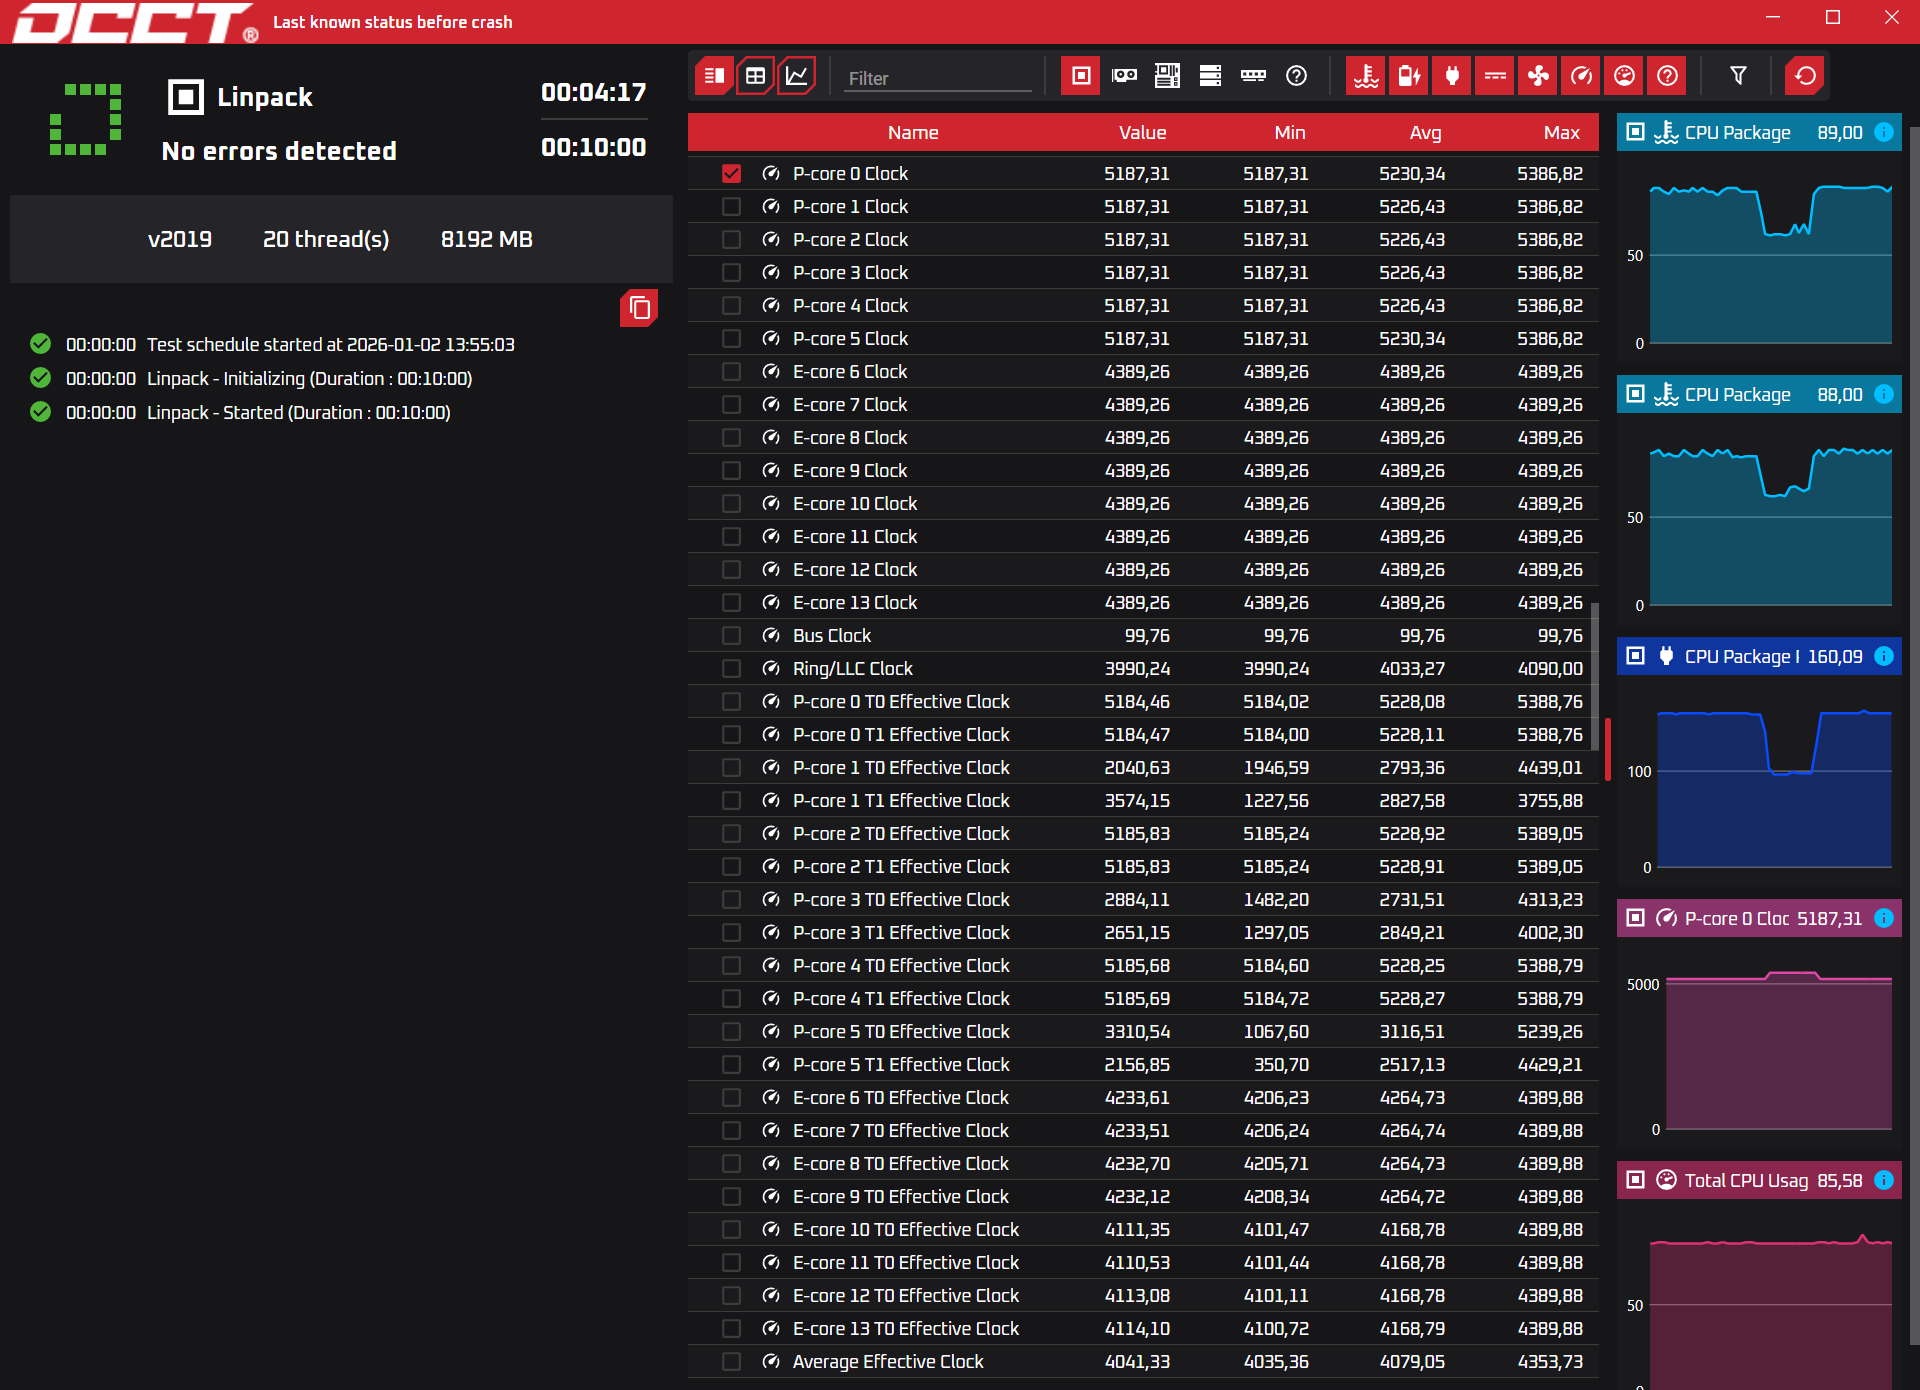Viewport: 1920px width, 1390px height.
Task: Sort the table by Max column
Action: point(1560,133)
